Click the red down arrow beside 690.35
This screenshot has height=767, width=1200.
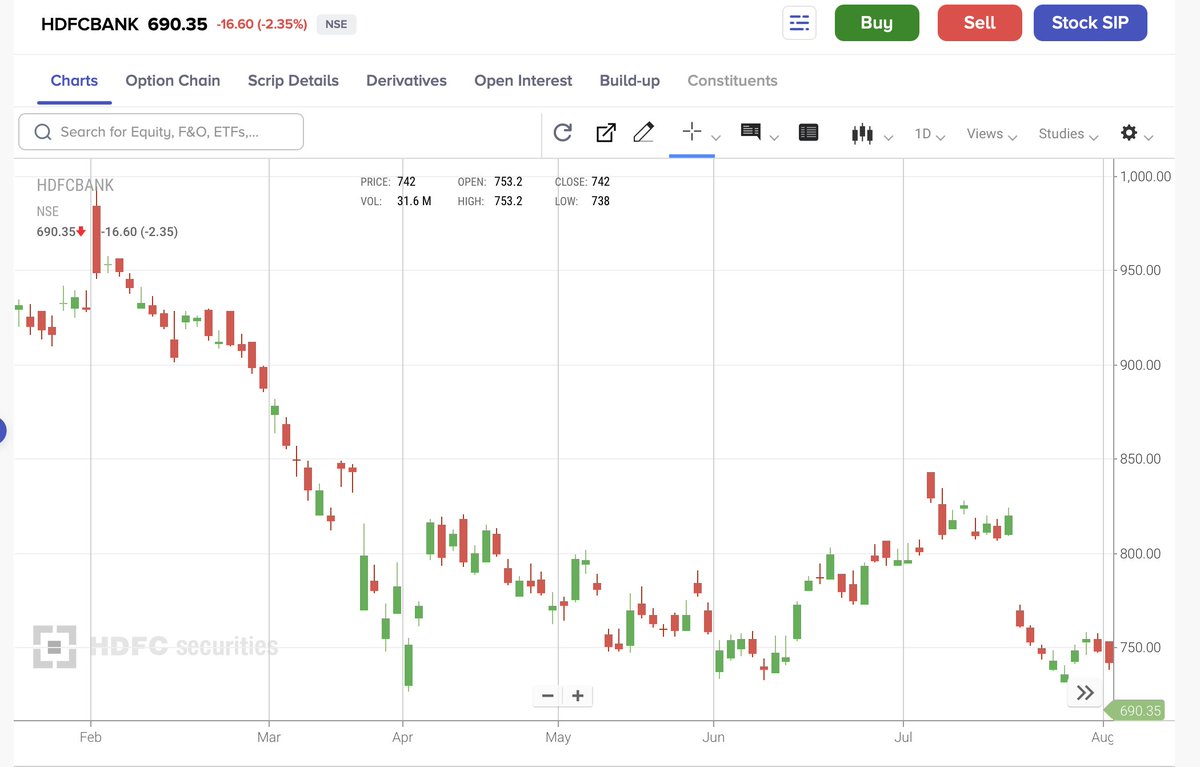coord(81,231)
